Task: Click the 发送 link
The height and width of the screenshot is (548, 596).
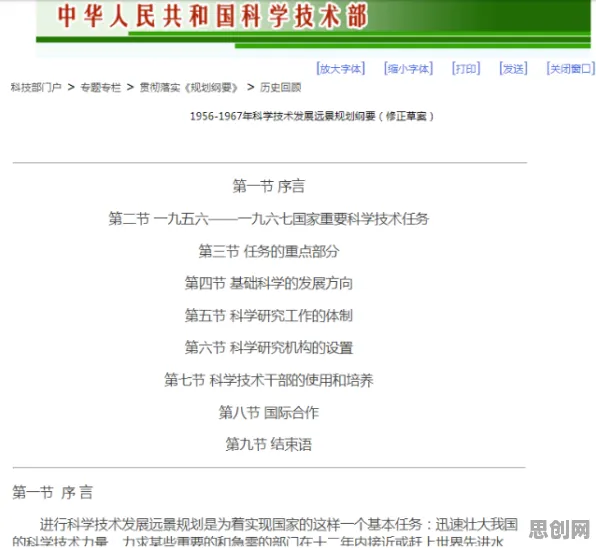Action: pyautogui.click(x=513, y=69)
